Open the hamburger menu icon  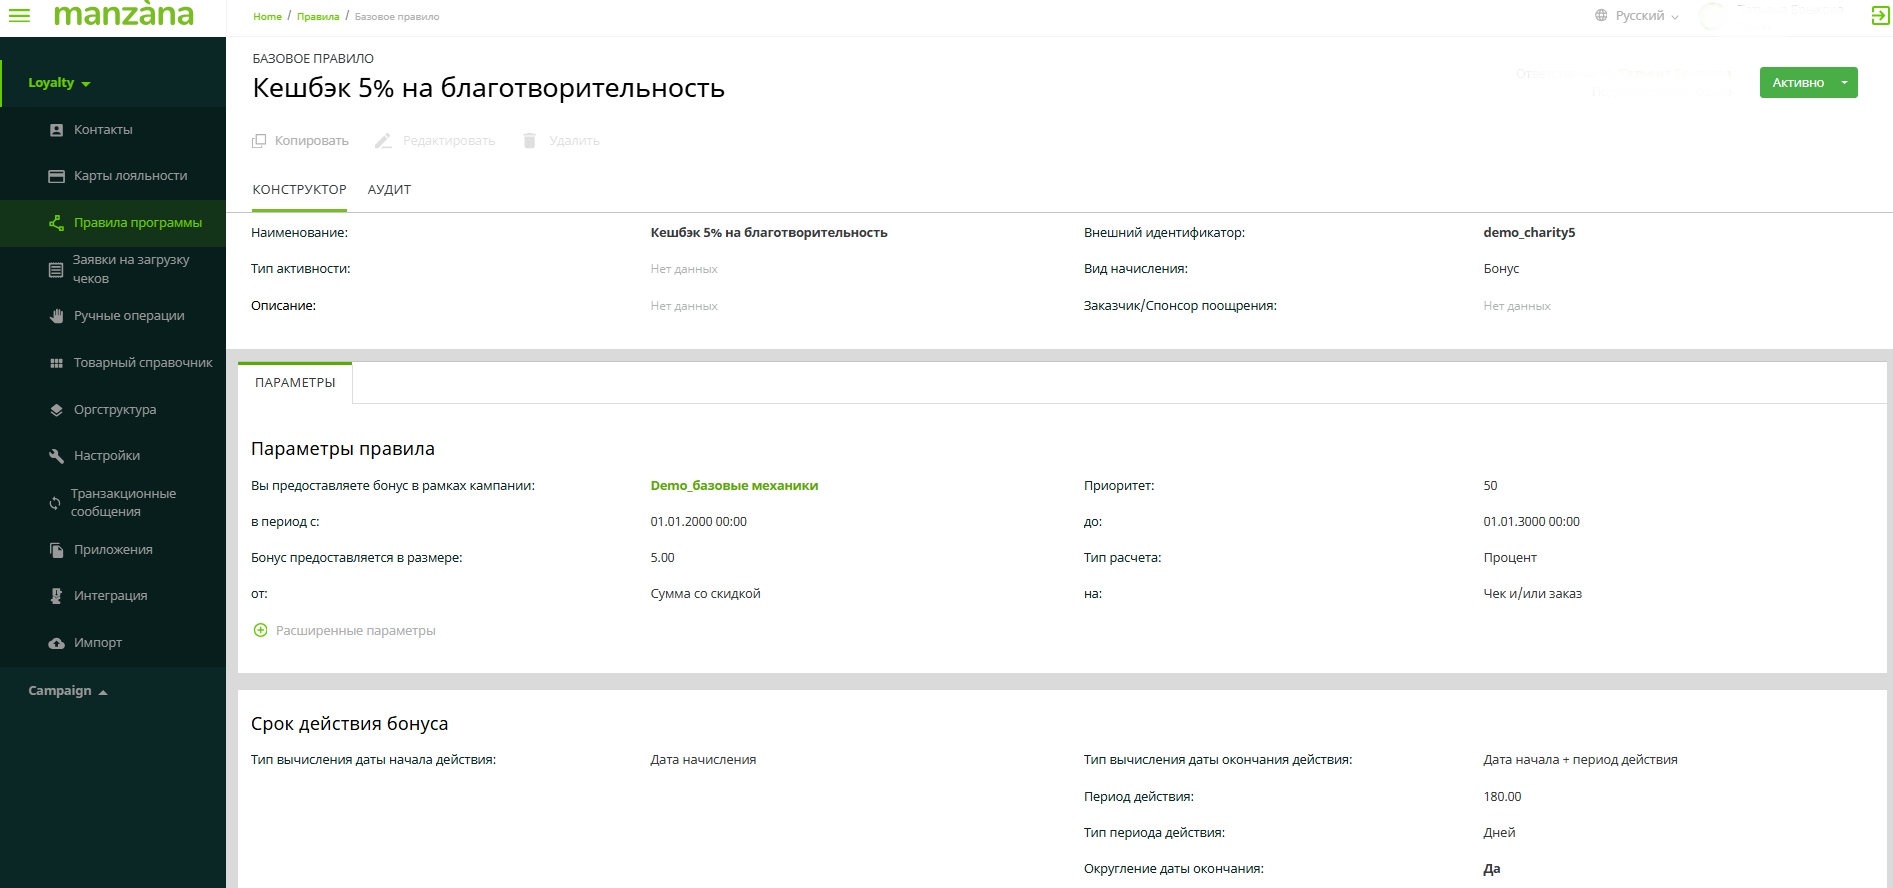[19, 15]
